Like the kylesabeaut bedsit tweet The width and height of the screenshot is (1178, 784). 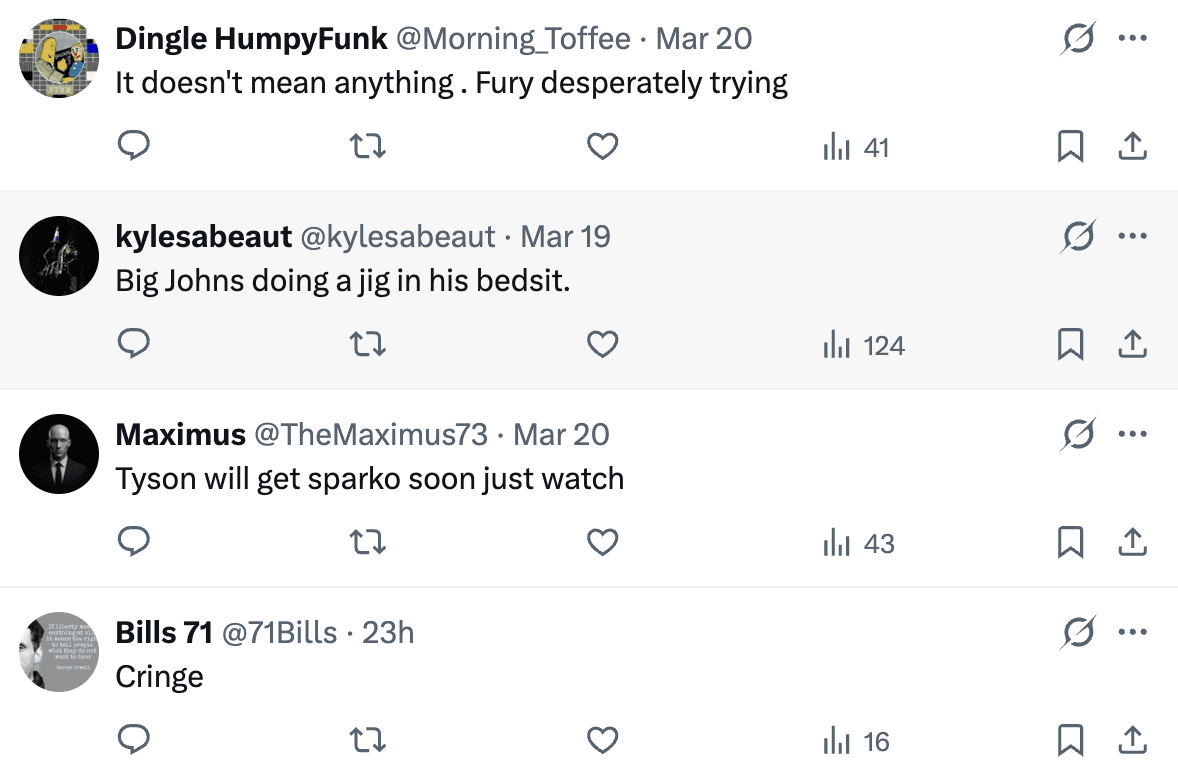602,346
